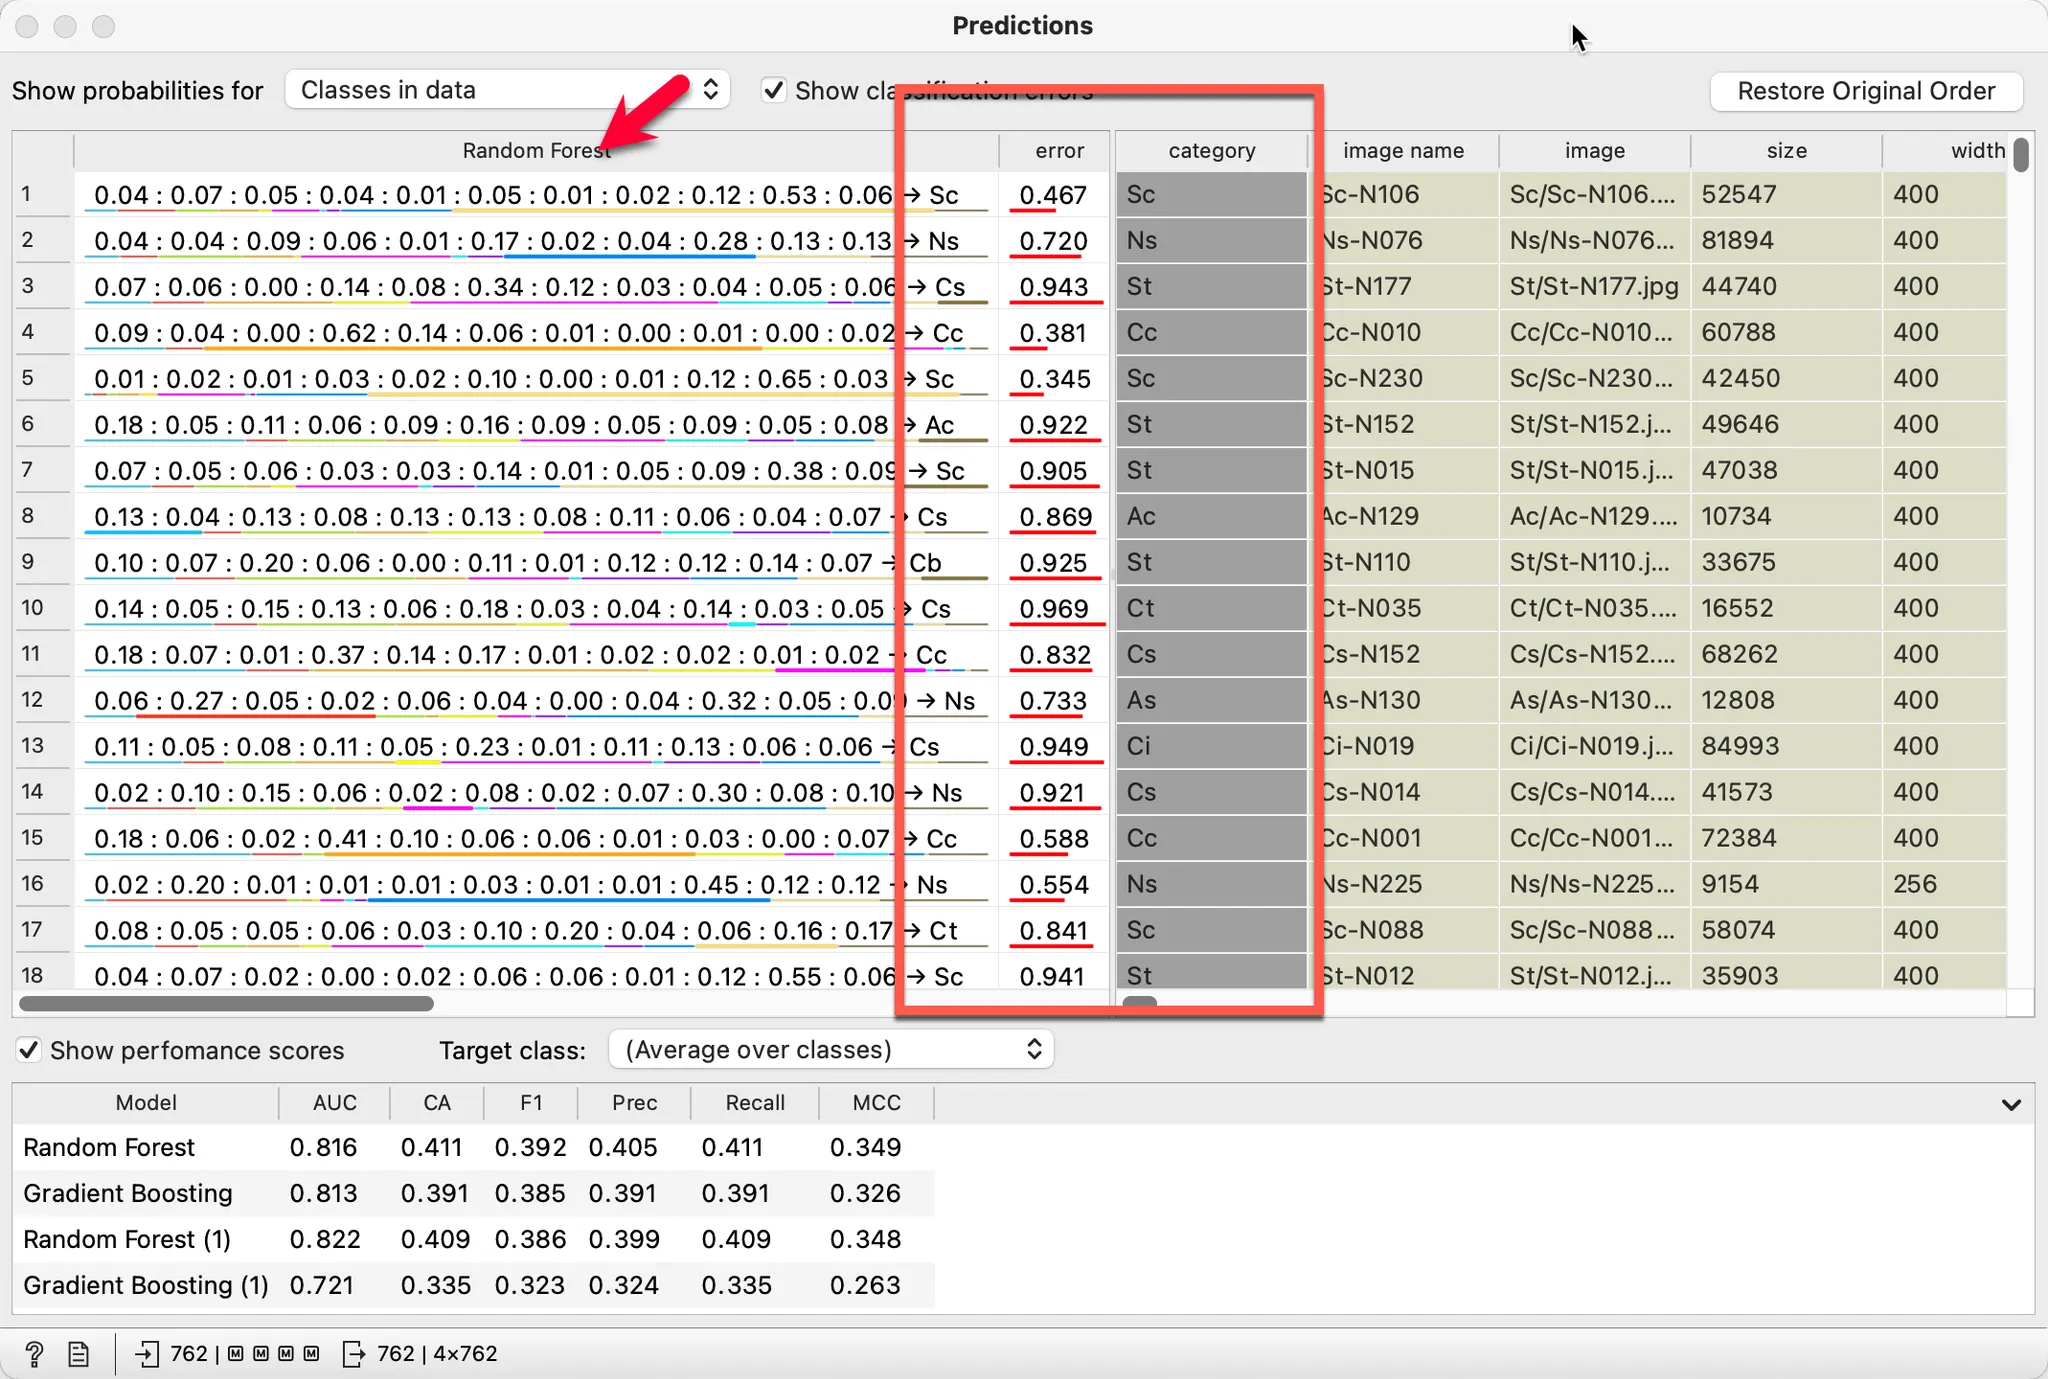Open the Target class dropdown
This screenshot has height=1379, width=2048.
[x=830, y=1050]
